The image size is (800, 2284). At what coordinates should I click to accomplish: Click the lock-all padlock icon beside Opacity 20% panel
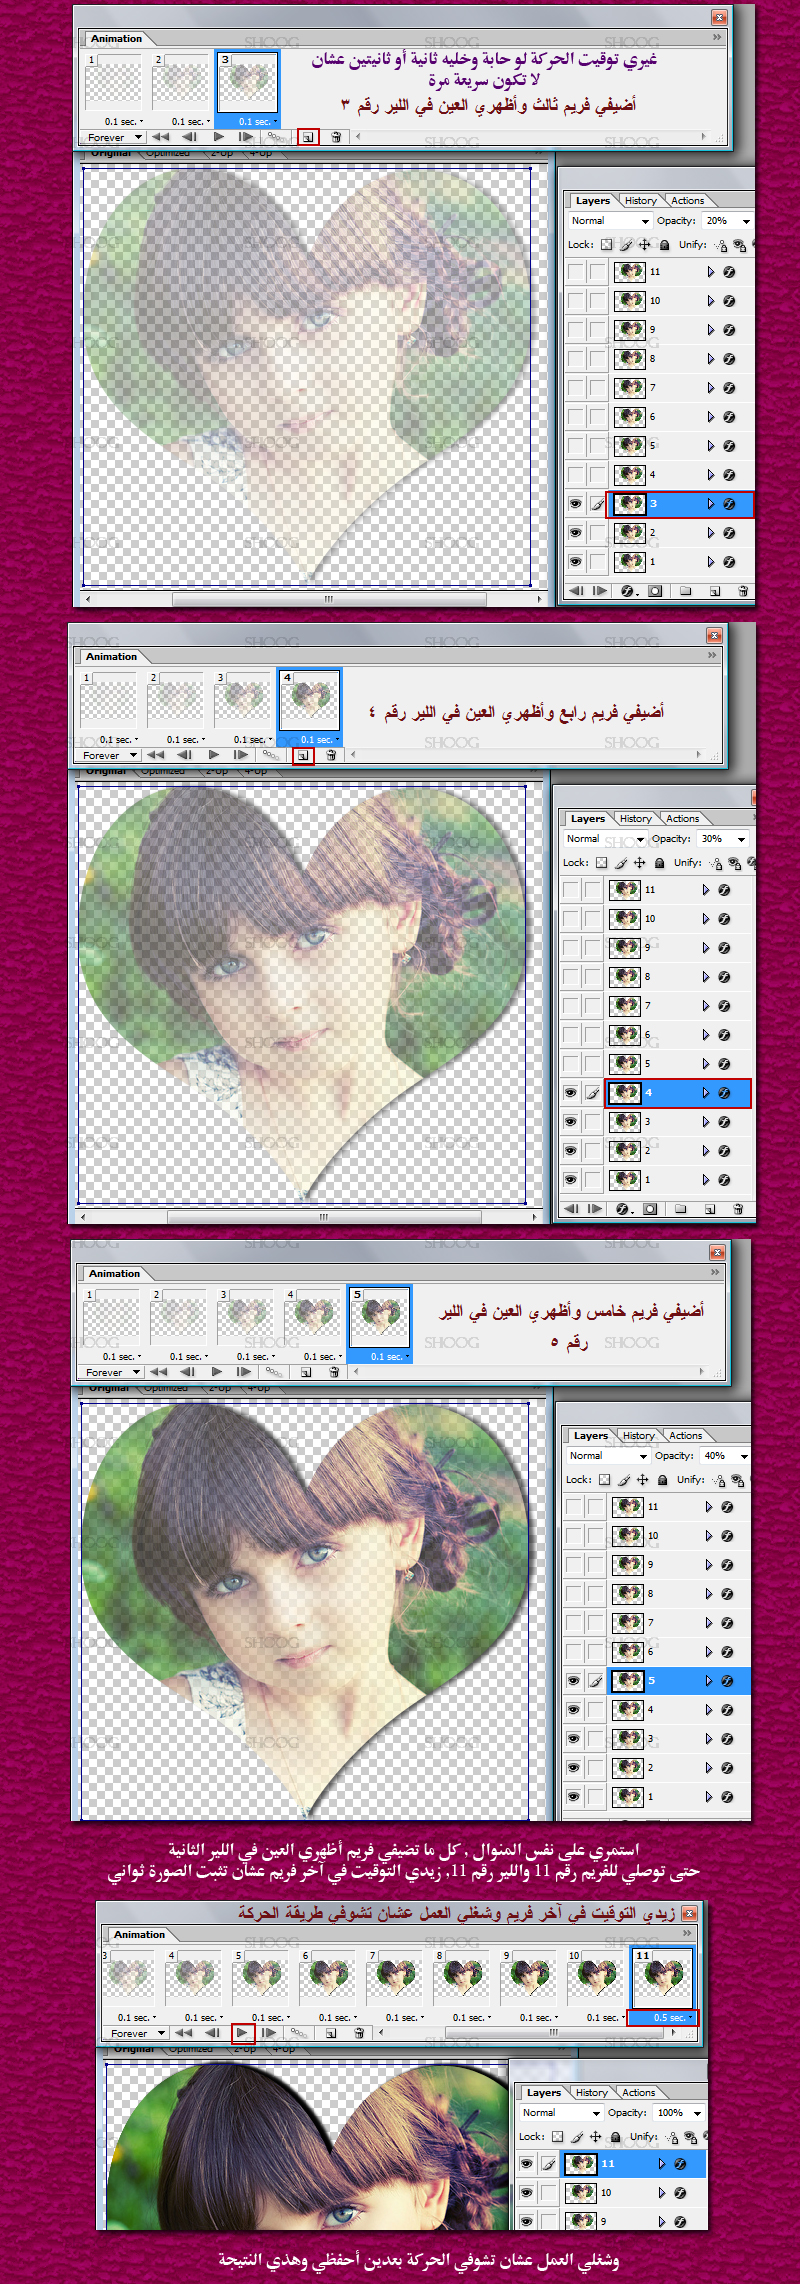(664, 245)
